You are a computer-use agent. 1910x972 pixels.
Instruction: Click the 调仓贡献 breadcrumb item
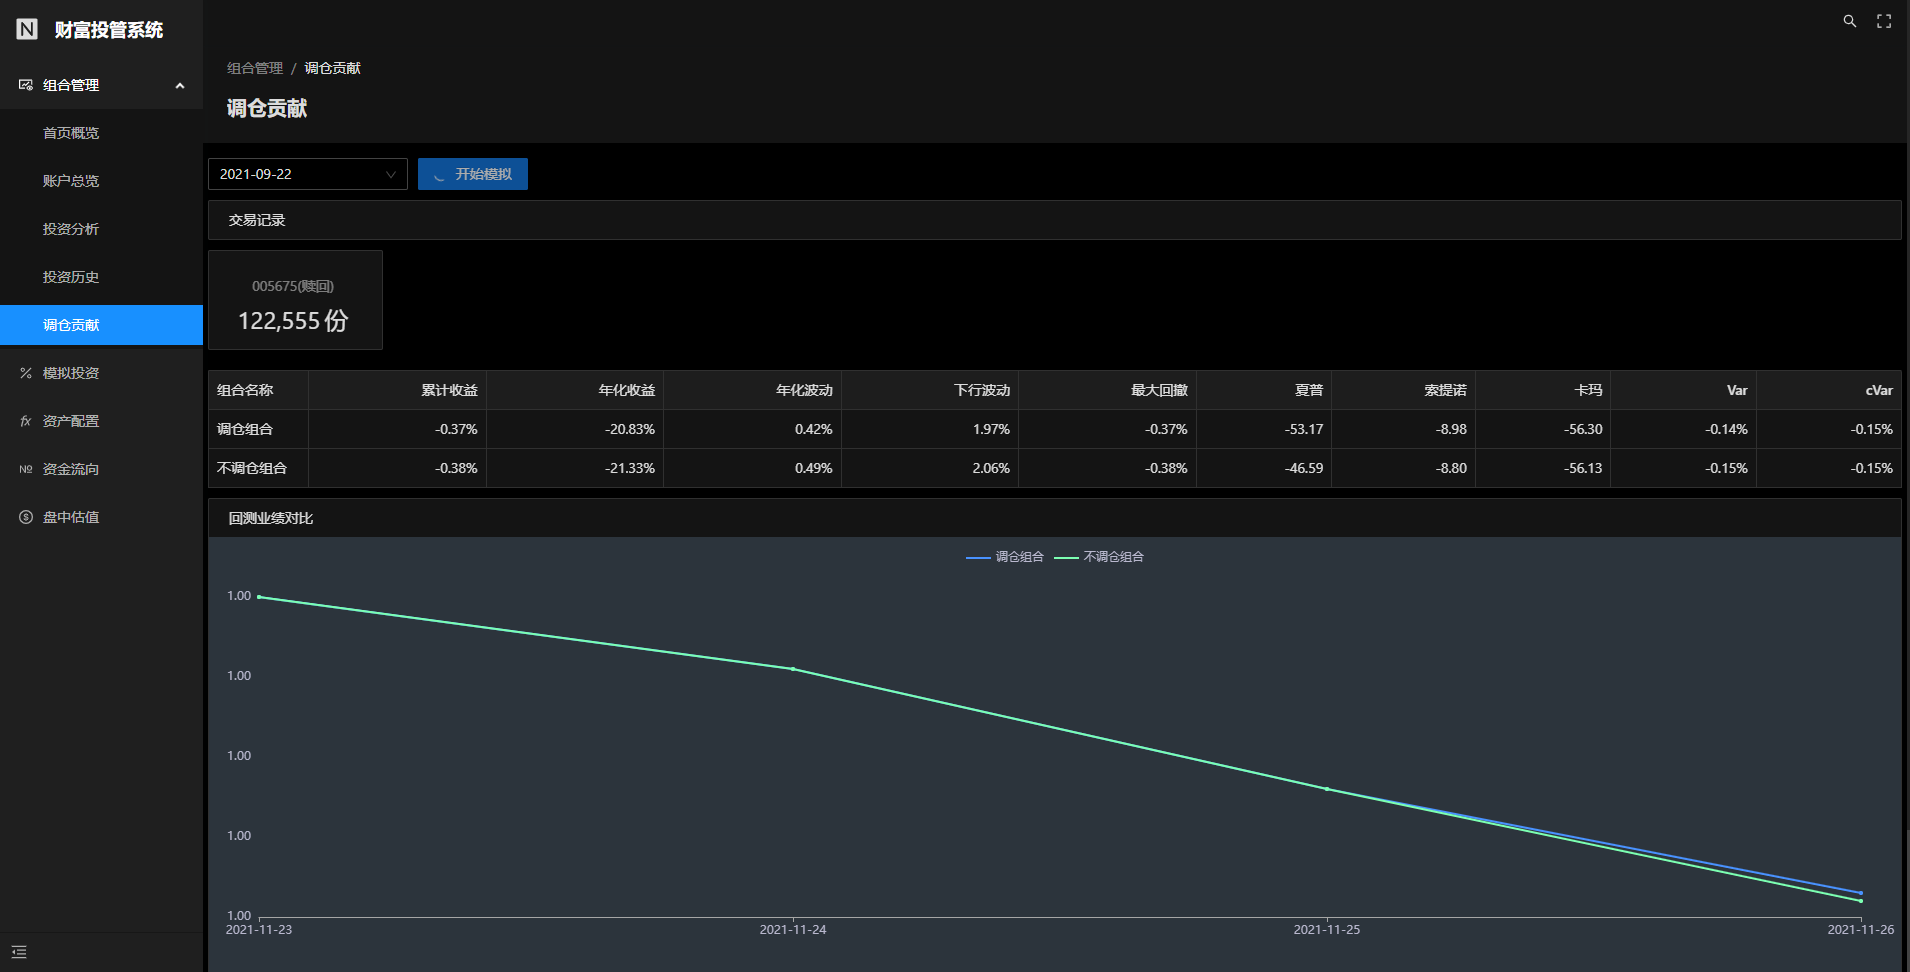point(332,68)
